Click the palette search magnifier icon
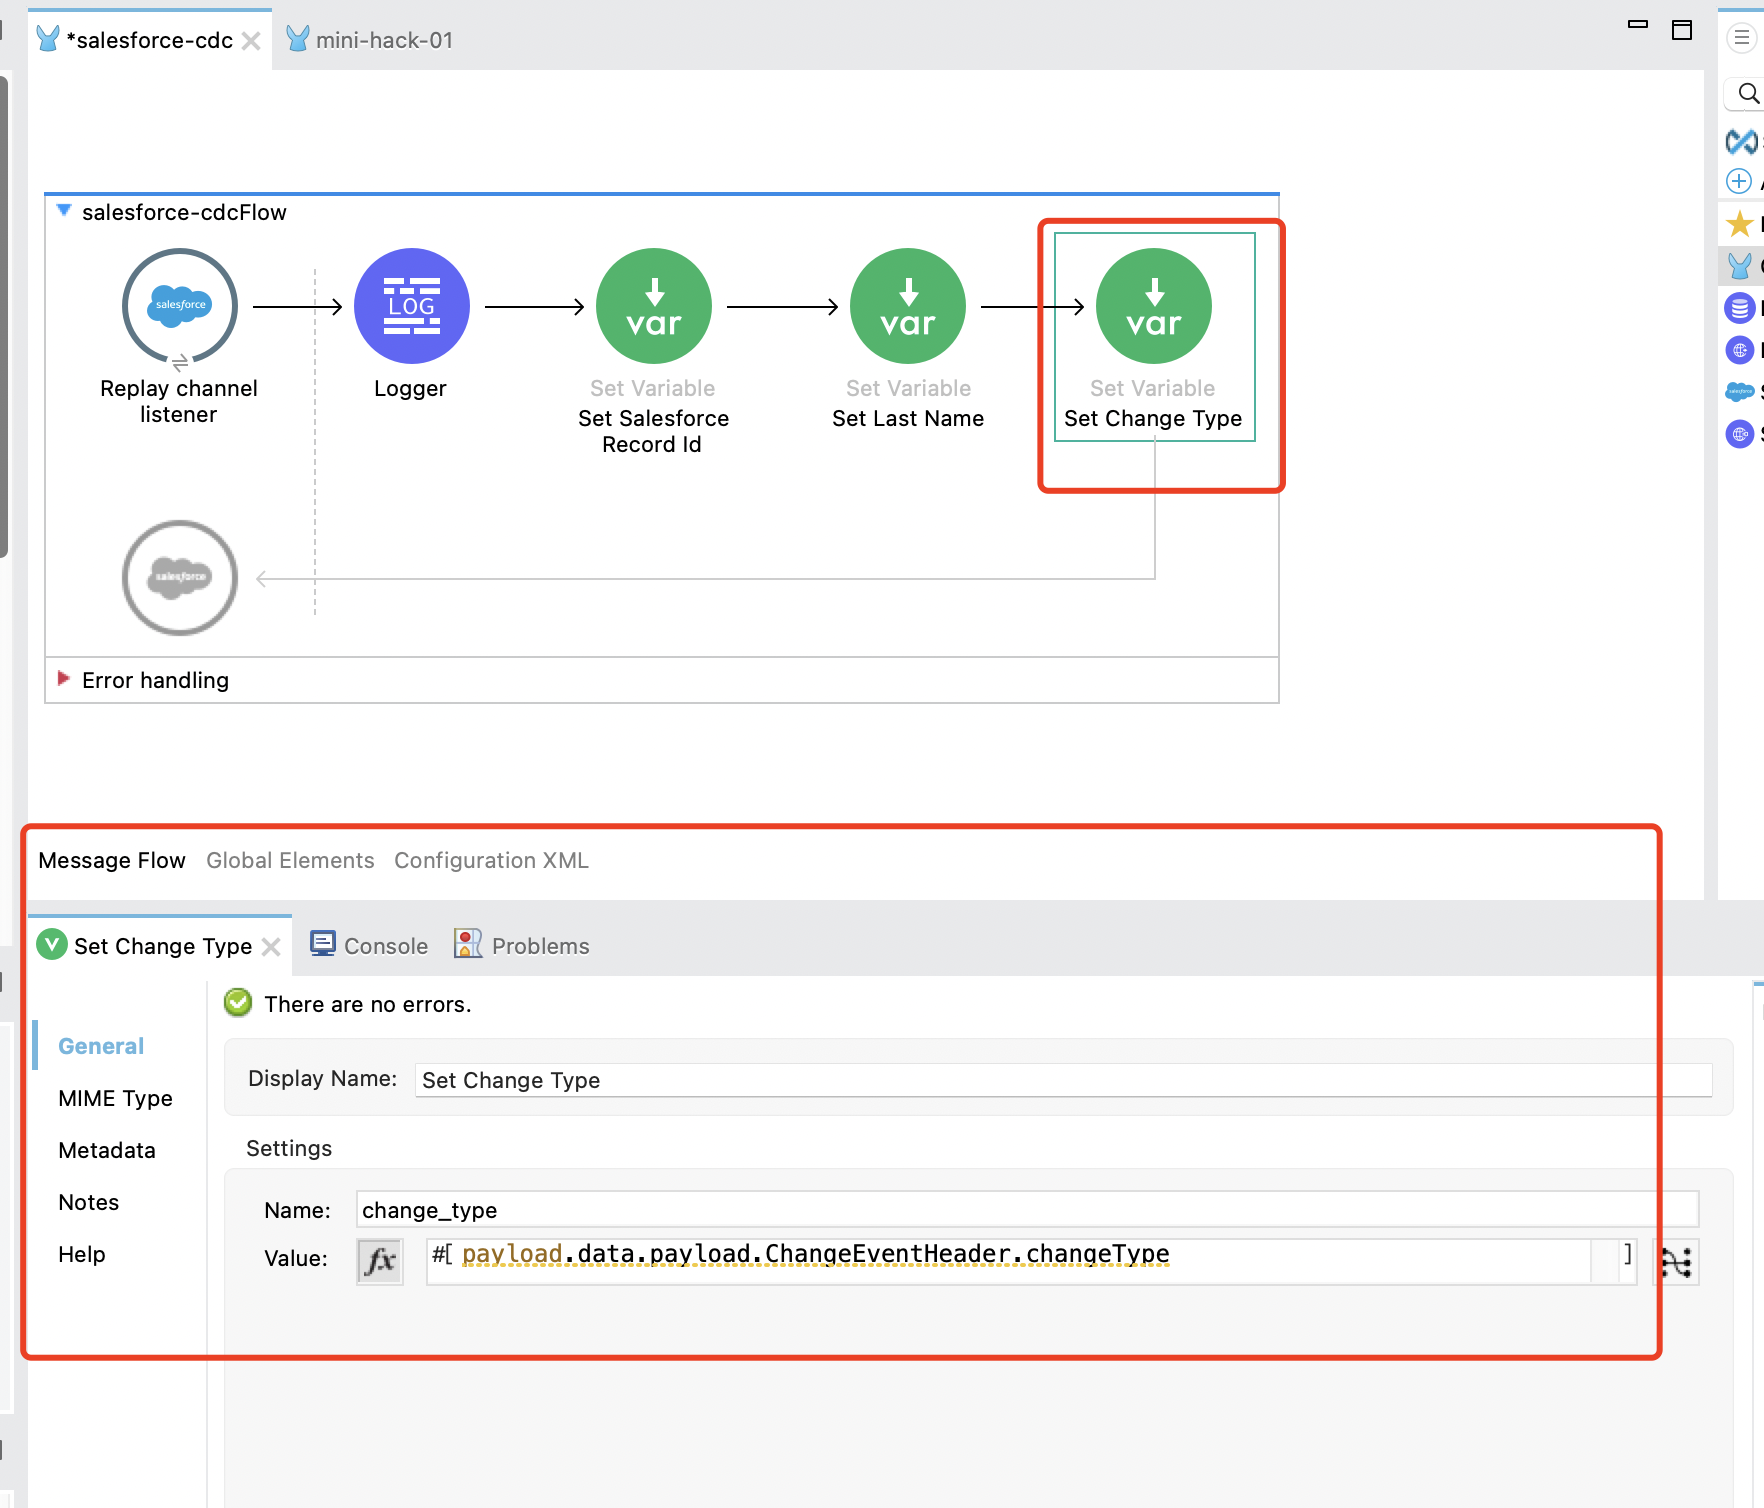 [1748, 94]
